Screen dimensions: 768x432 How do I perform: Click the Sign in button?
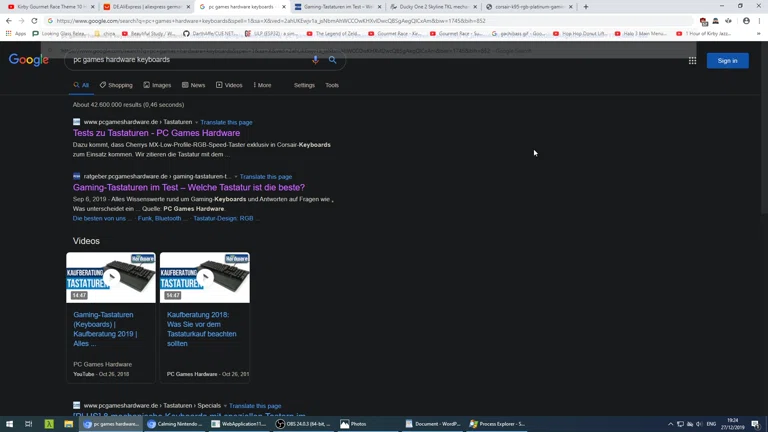727,61
